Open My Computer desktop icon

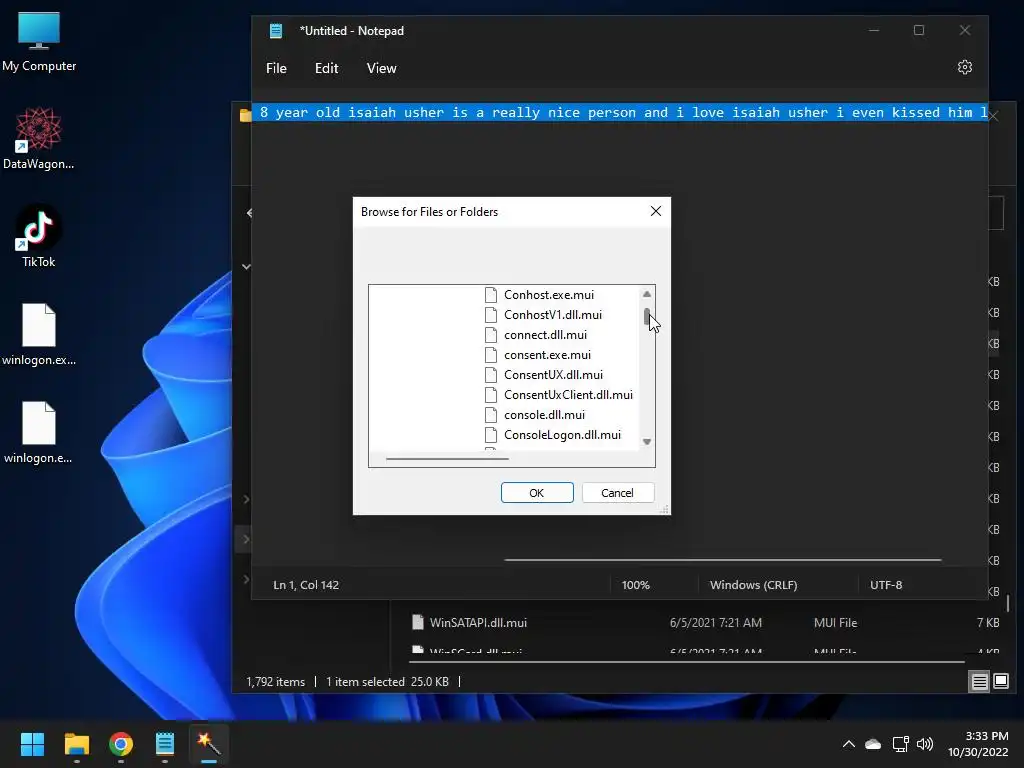coord(39,42)
